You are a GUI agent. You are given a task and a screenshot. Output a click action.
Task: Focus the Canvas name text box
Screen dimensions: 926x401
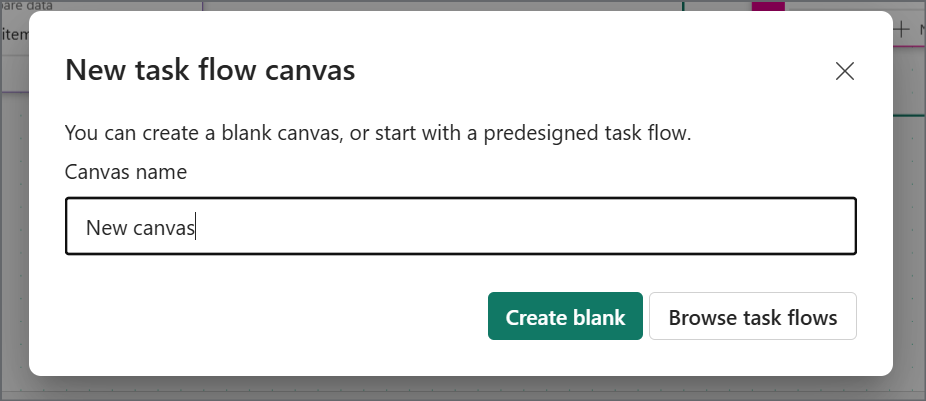[461, 226]
